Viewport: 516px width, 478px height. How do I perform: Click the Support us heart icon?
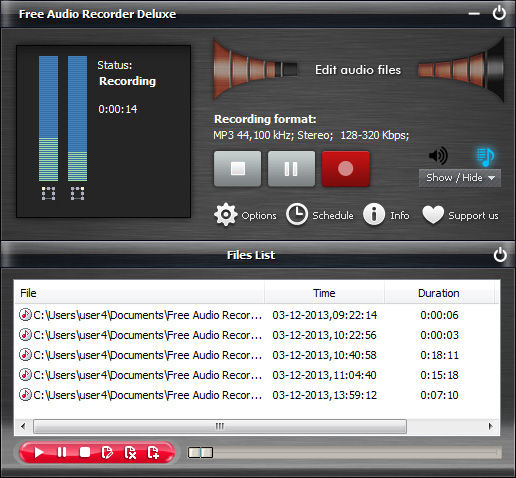[x=433, y=214]
